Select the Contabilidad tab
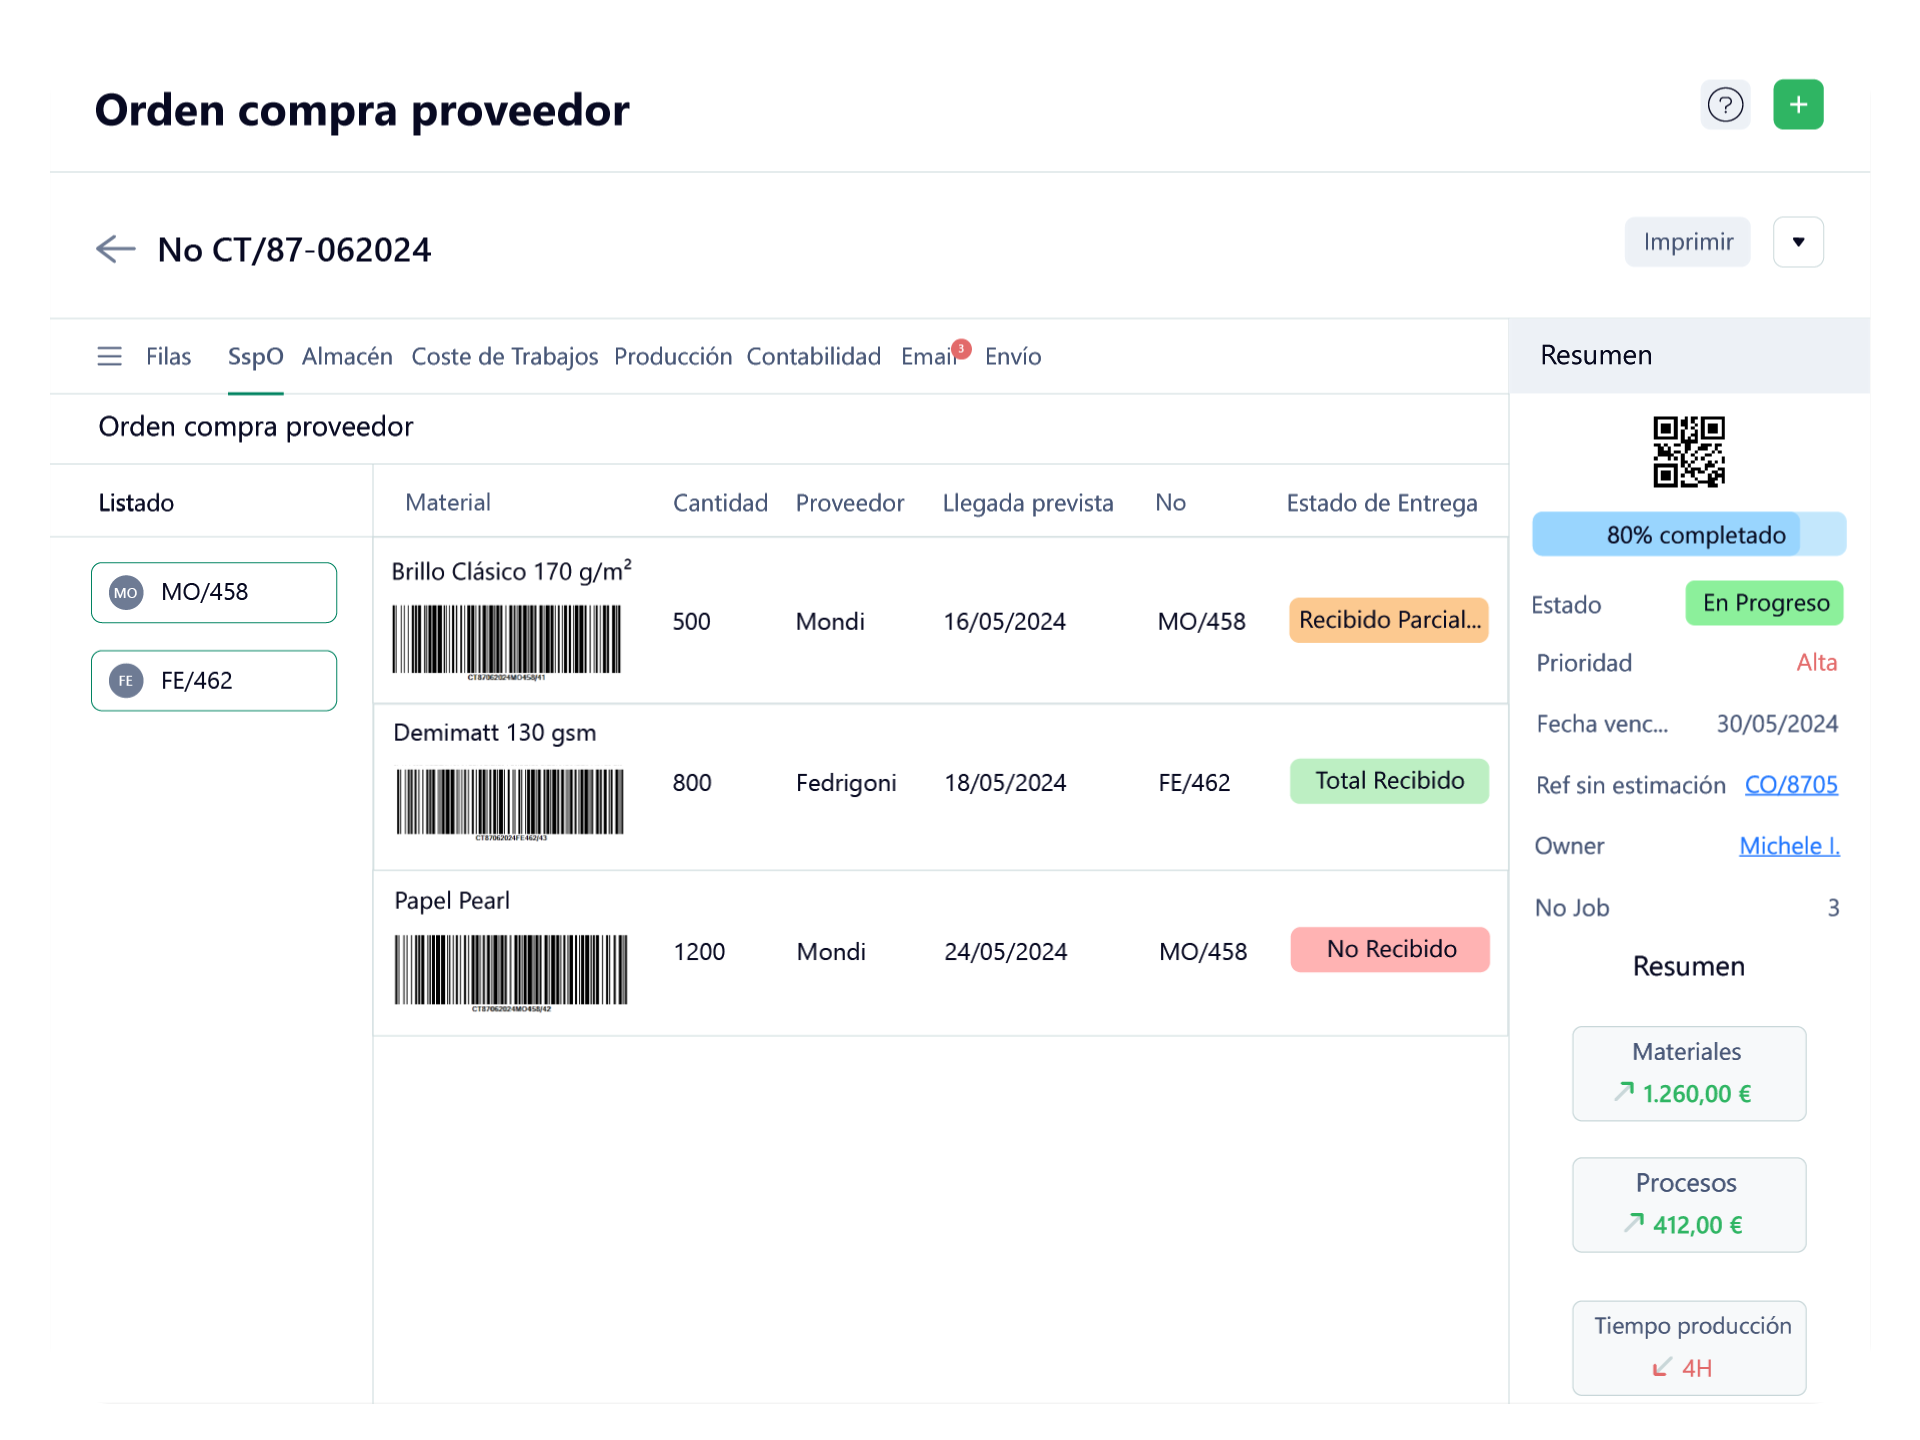Viewport: 1920px width, 1440px height. [x=815, y=357]
